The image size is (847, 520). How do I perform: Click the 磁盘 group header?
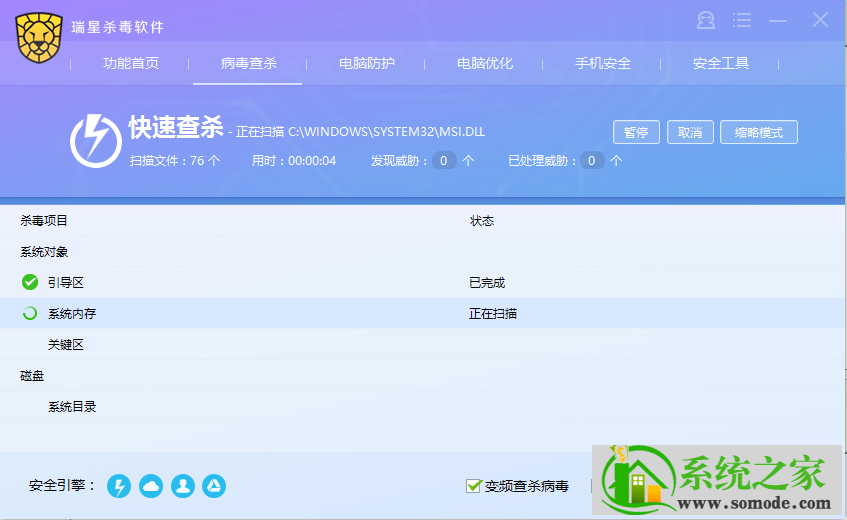tap(32, 376)
